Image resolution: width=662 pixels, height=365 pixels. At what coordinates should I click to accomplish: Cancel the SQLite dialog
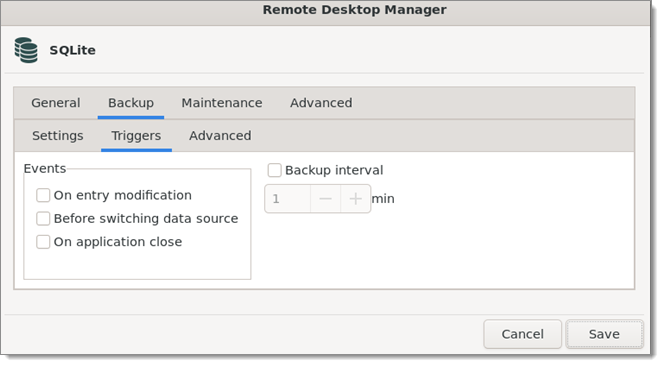point(523,334)
